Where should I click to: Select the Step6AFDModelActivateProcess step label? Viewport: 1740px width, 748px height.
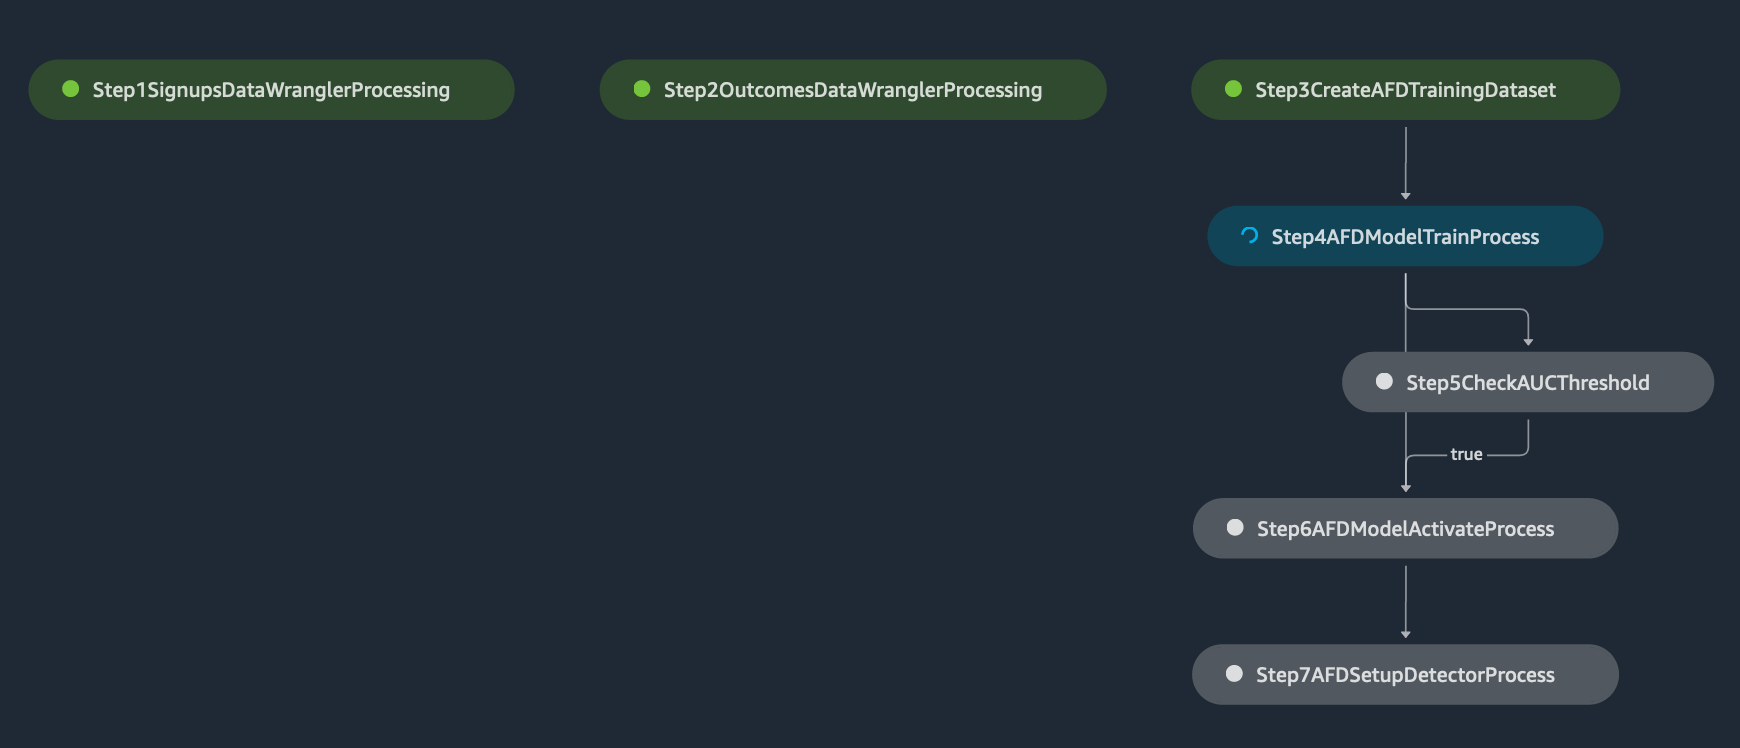click(x=1405, y=529)
